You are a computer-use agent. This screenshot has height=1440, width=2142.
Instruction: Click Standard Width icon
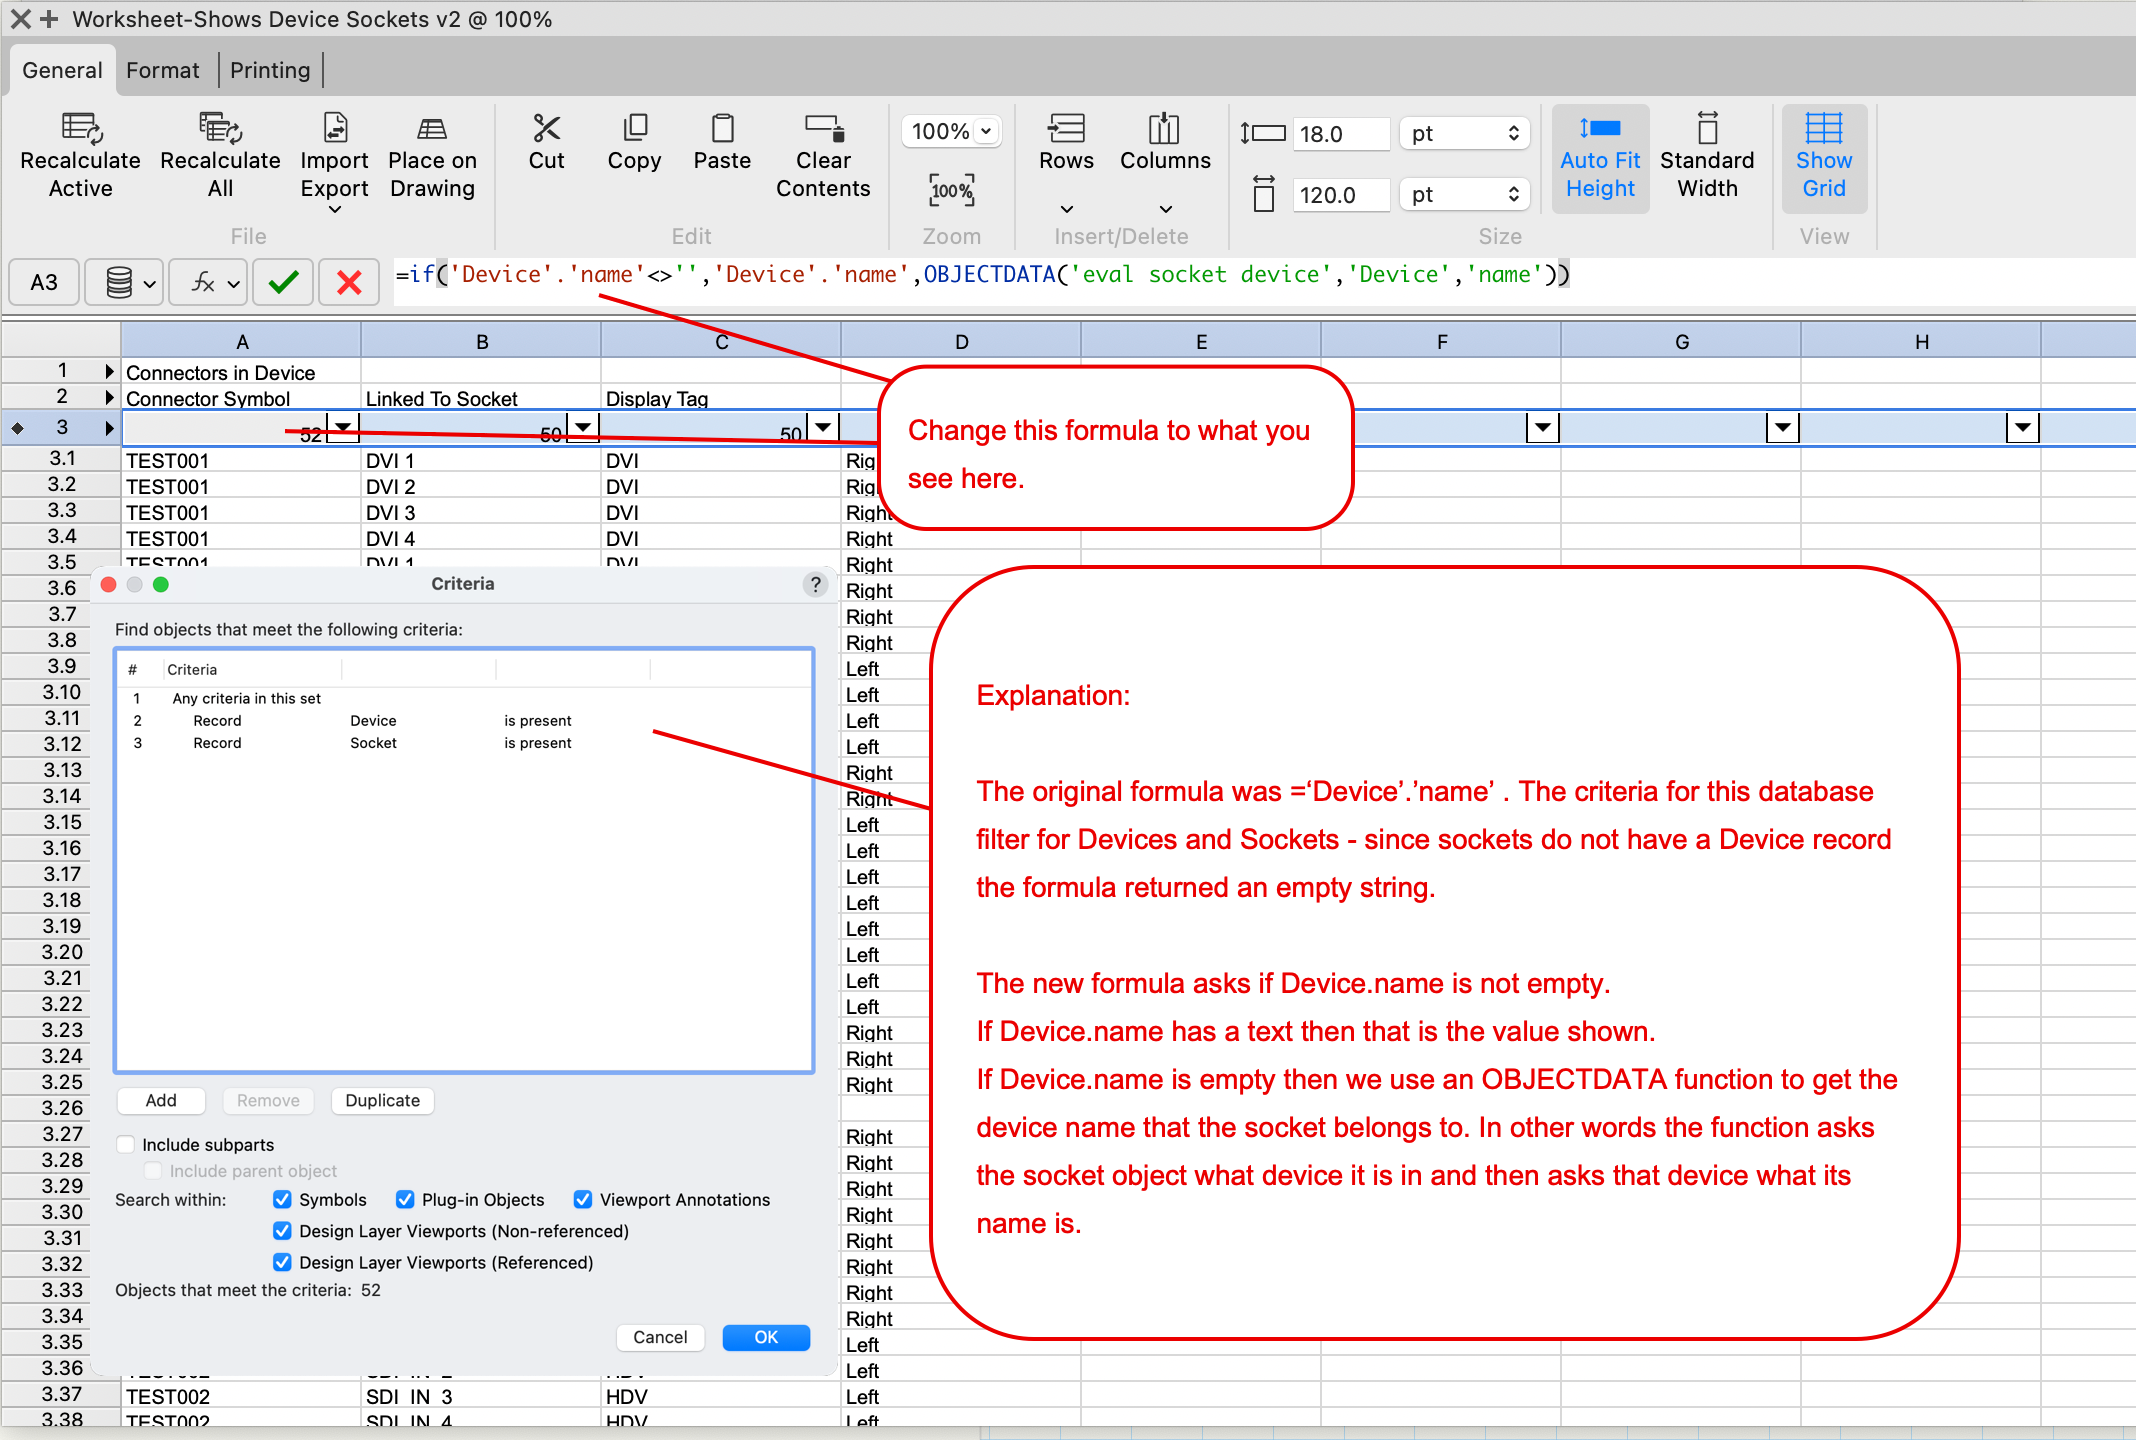[x=1706, y=129]
